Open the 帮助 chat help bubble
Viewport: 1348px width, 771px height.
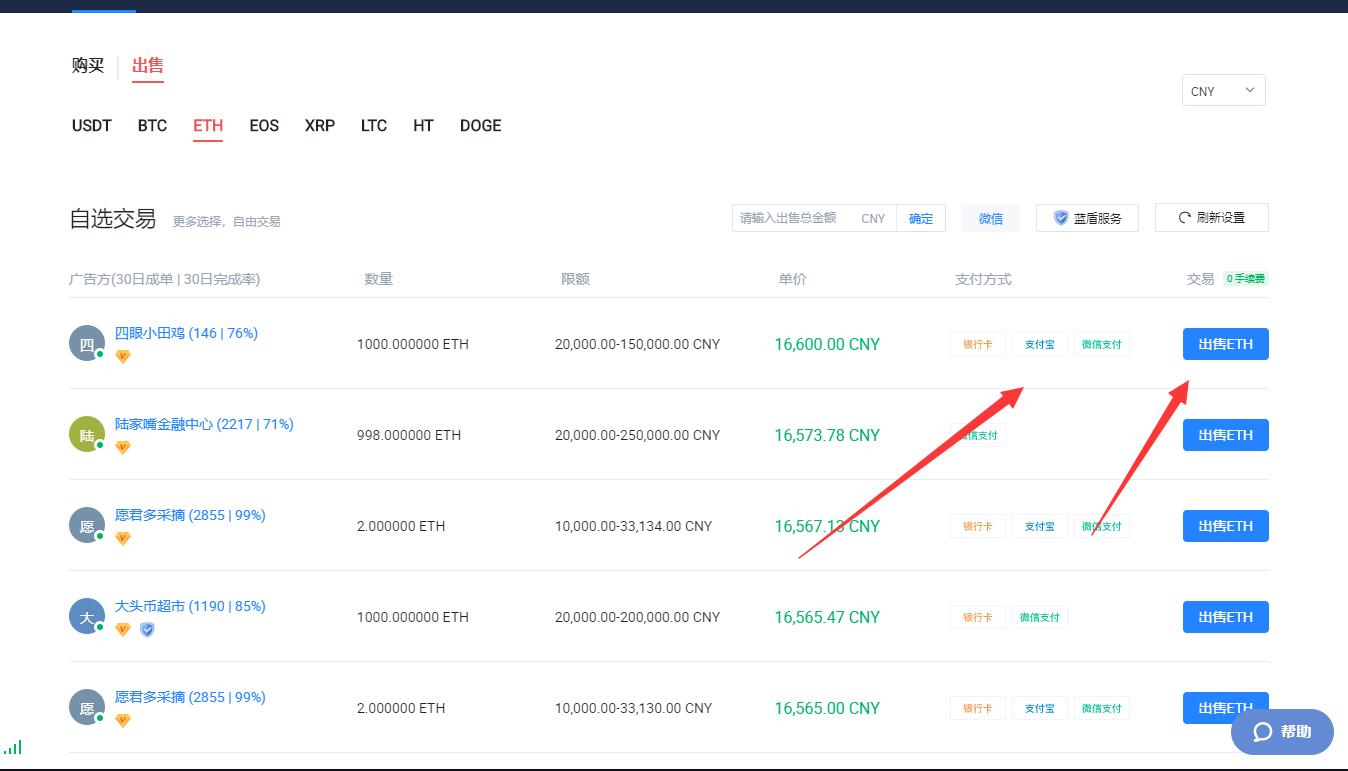(x=1282, y=732)
